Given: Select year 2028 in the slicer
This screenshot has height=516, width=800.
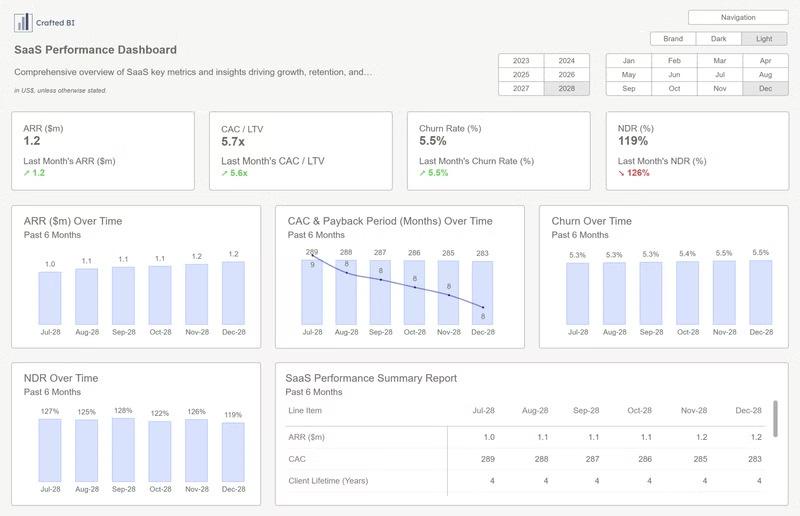Looking at the screenshot, I should [566, 88].
